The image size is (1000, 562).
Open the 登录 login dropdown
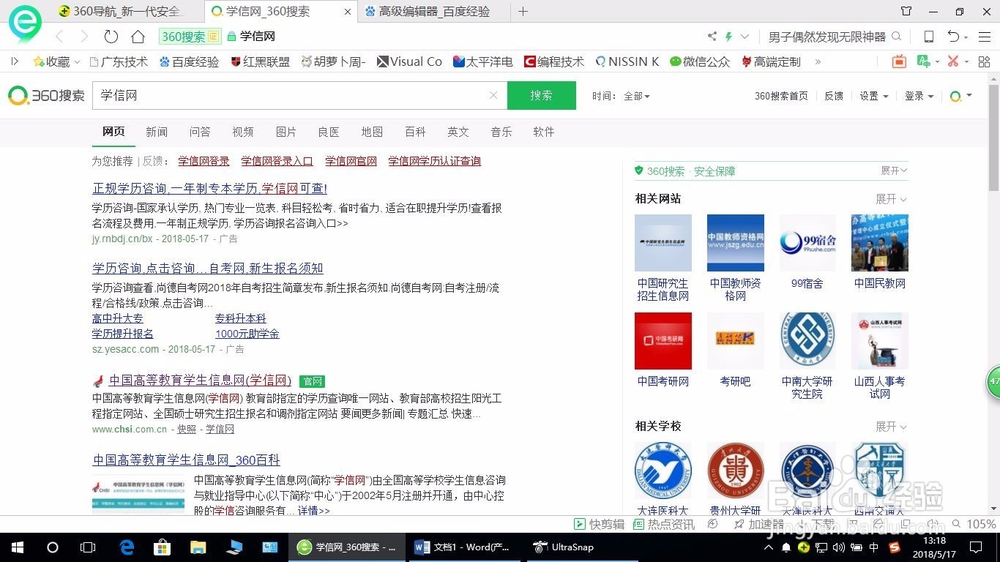pyautogui.click(x=919, y=96)
